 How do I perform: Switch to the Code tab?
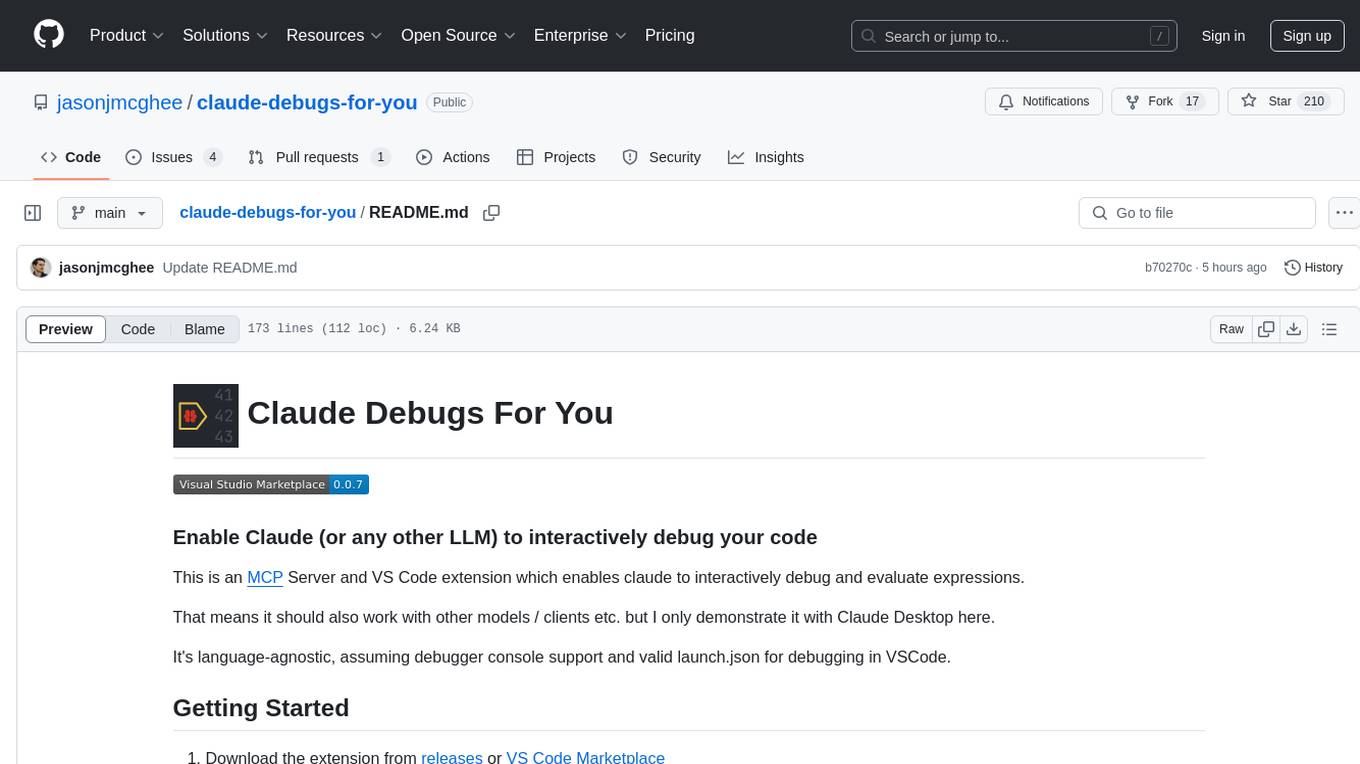(71, 157)
